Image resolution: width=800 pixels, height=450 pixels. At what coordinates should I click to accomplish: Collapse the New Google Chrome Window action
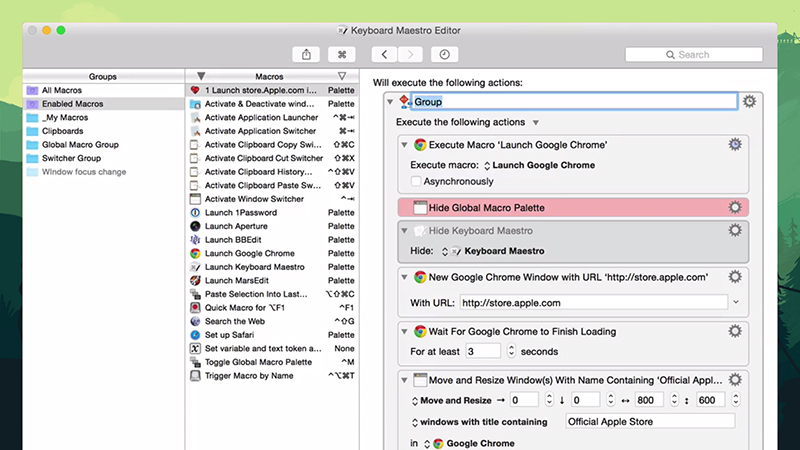(x=405, y=277)
